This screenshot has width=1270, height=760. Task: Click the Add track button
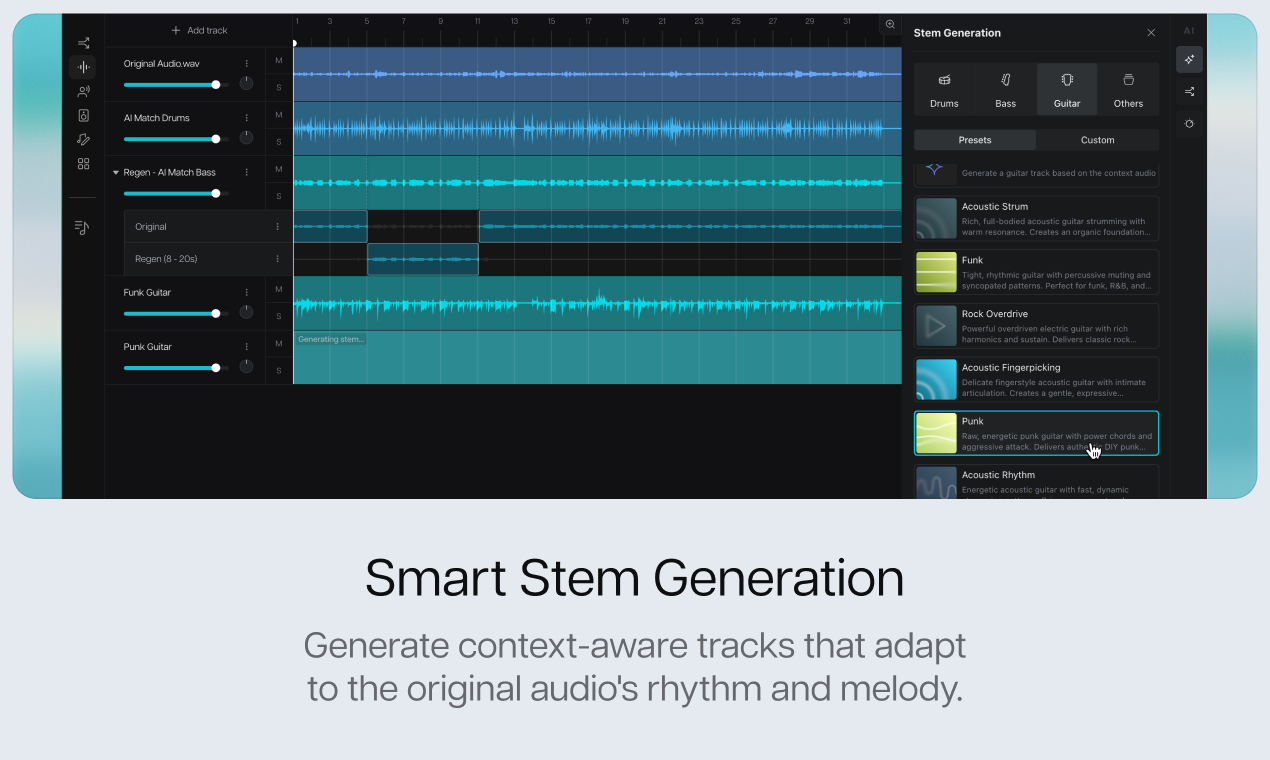click(x=199, y=30)
